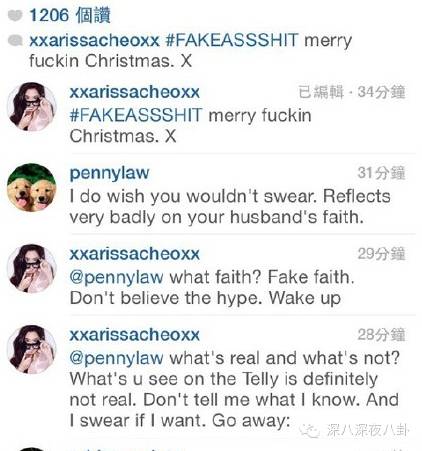
Task: Open xxarissacheoxx profile from the caption
Action: [94, 41]
